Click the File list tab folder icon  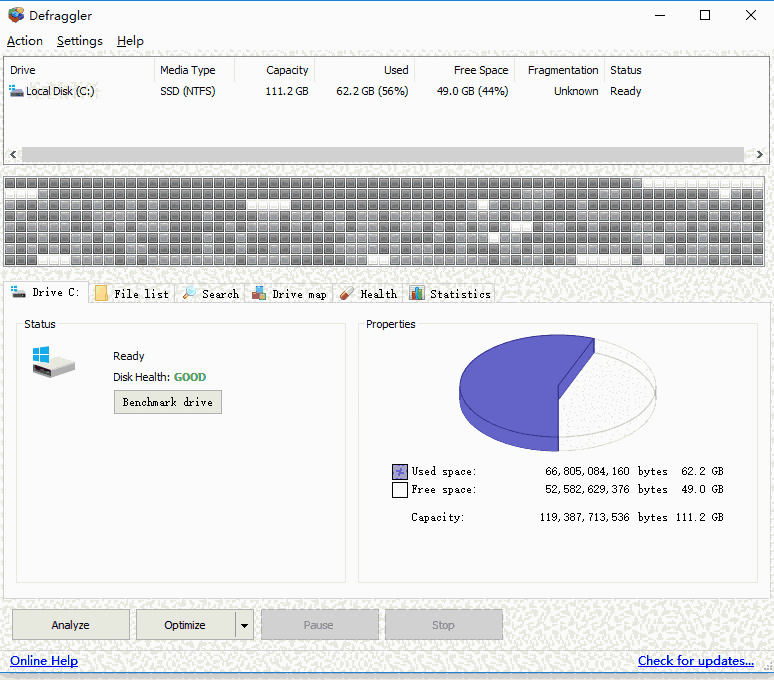(x=102, y=294)
